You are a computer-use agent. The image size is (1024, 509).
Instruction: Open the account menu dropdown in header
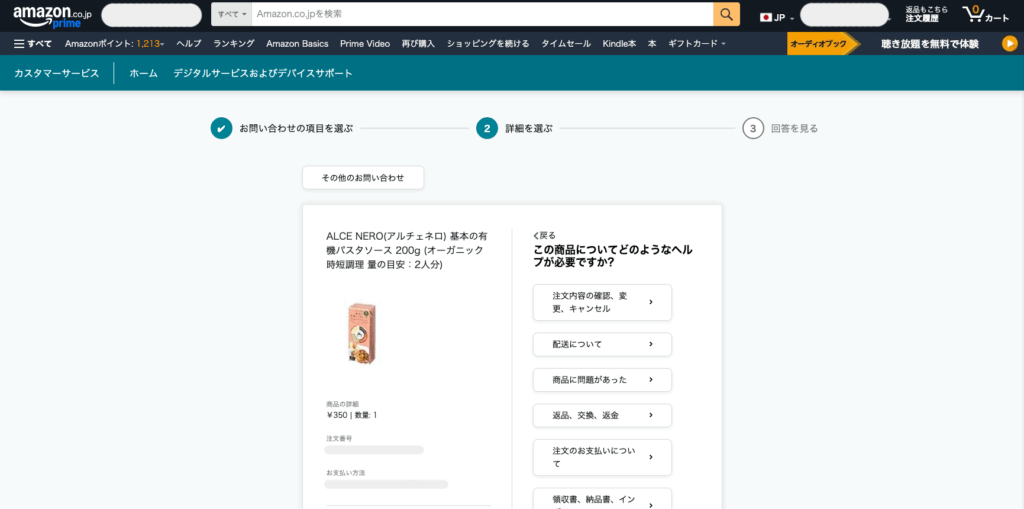844,15
